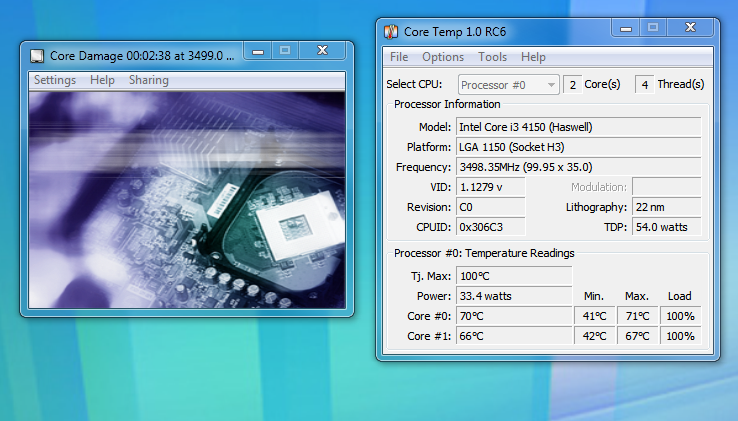This screenshot has width=738, height=421.
Task: Click the Temperature Readings group label
Action: click(484, 253)
